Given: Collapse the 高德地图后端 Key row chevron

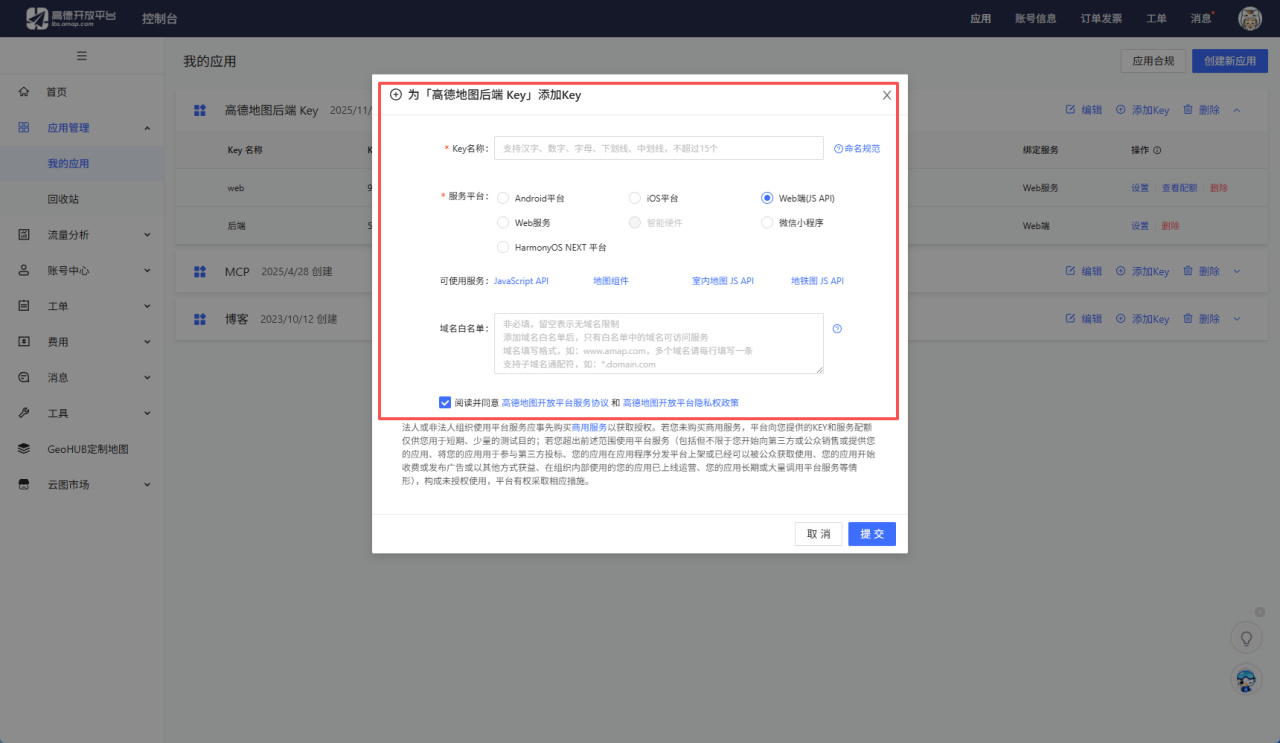Looking at the screenshot, I should [x=1237, y=110].
